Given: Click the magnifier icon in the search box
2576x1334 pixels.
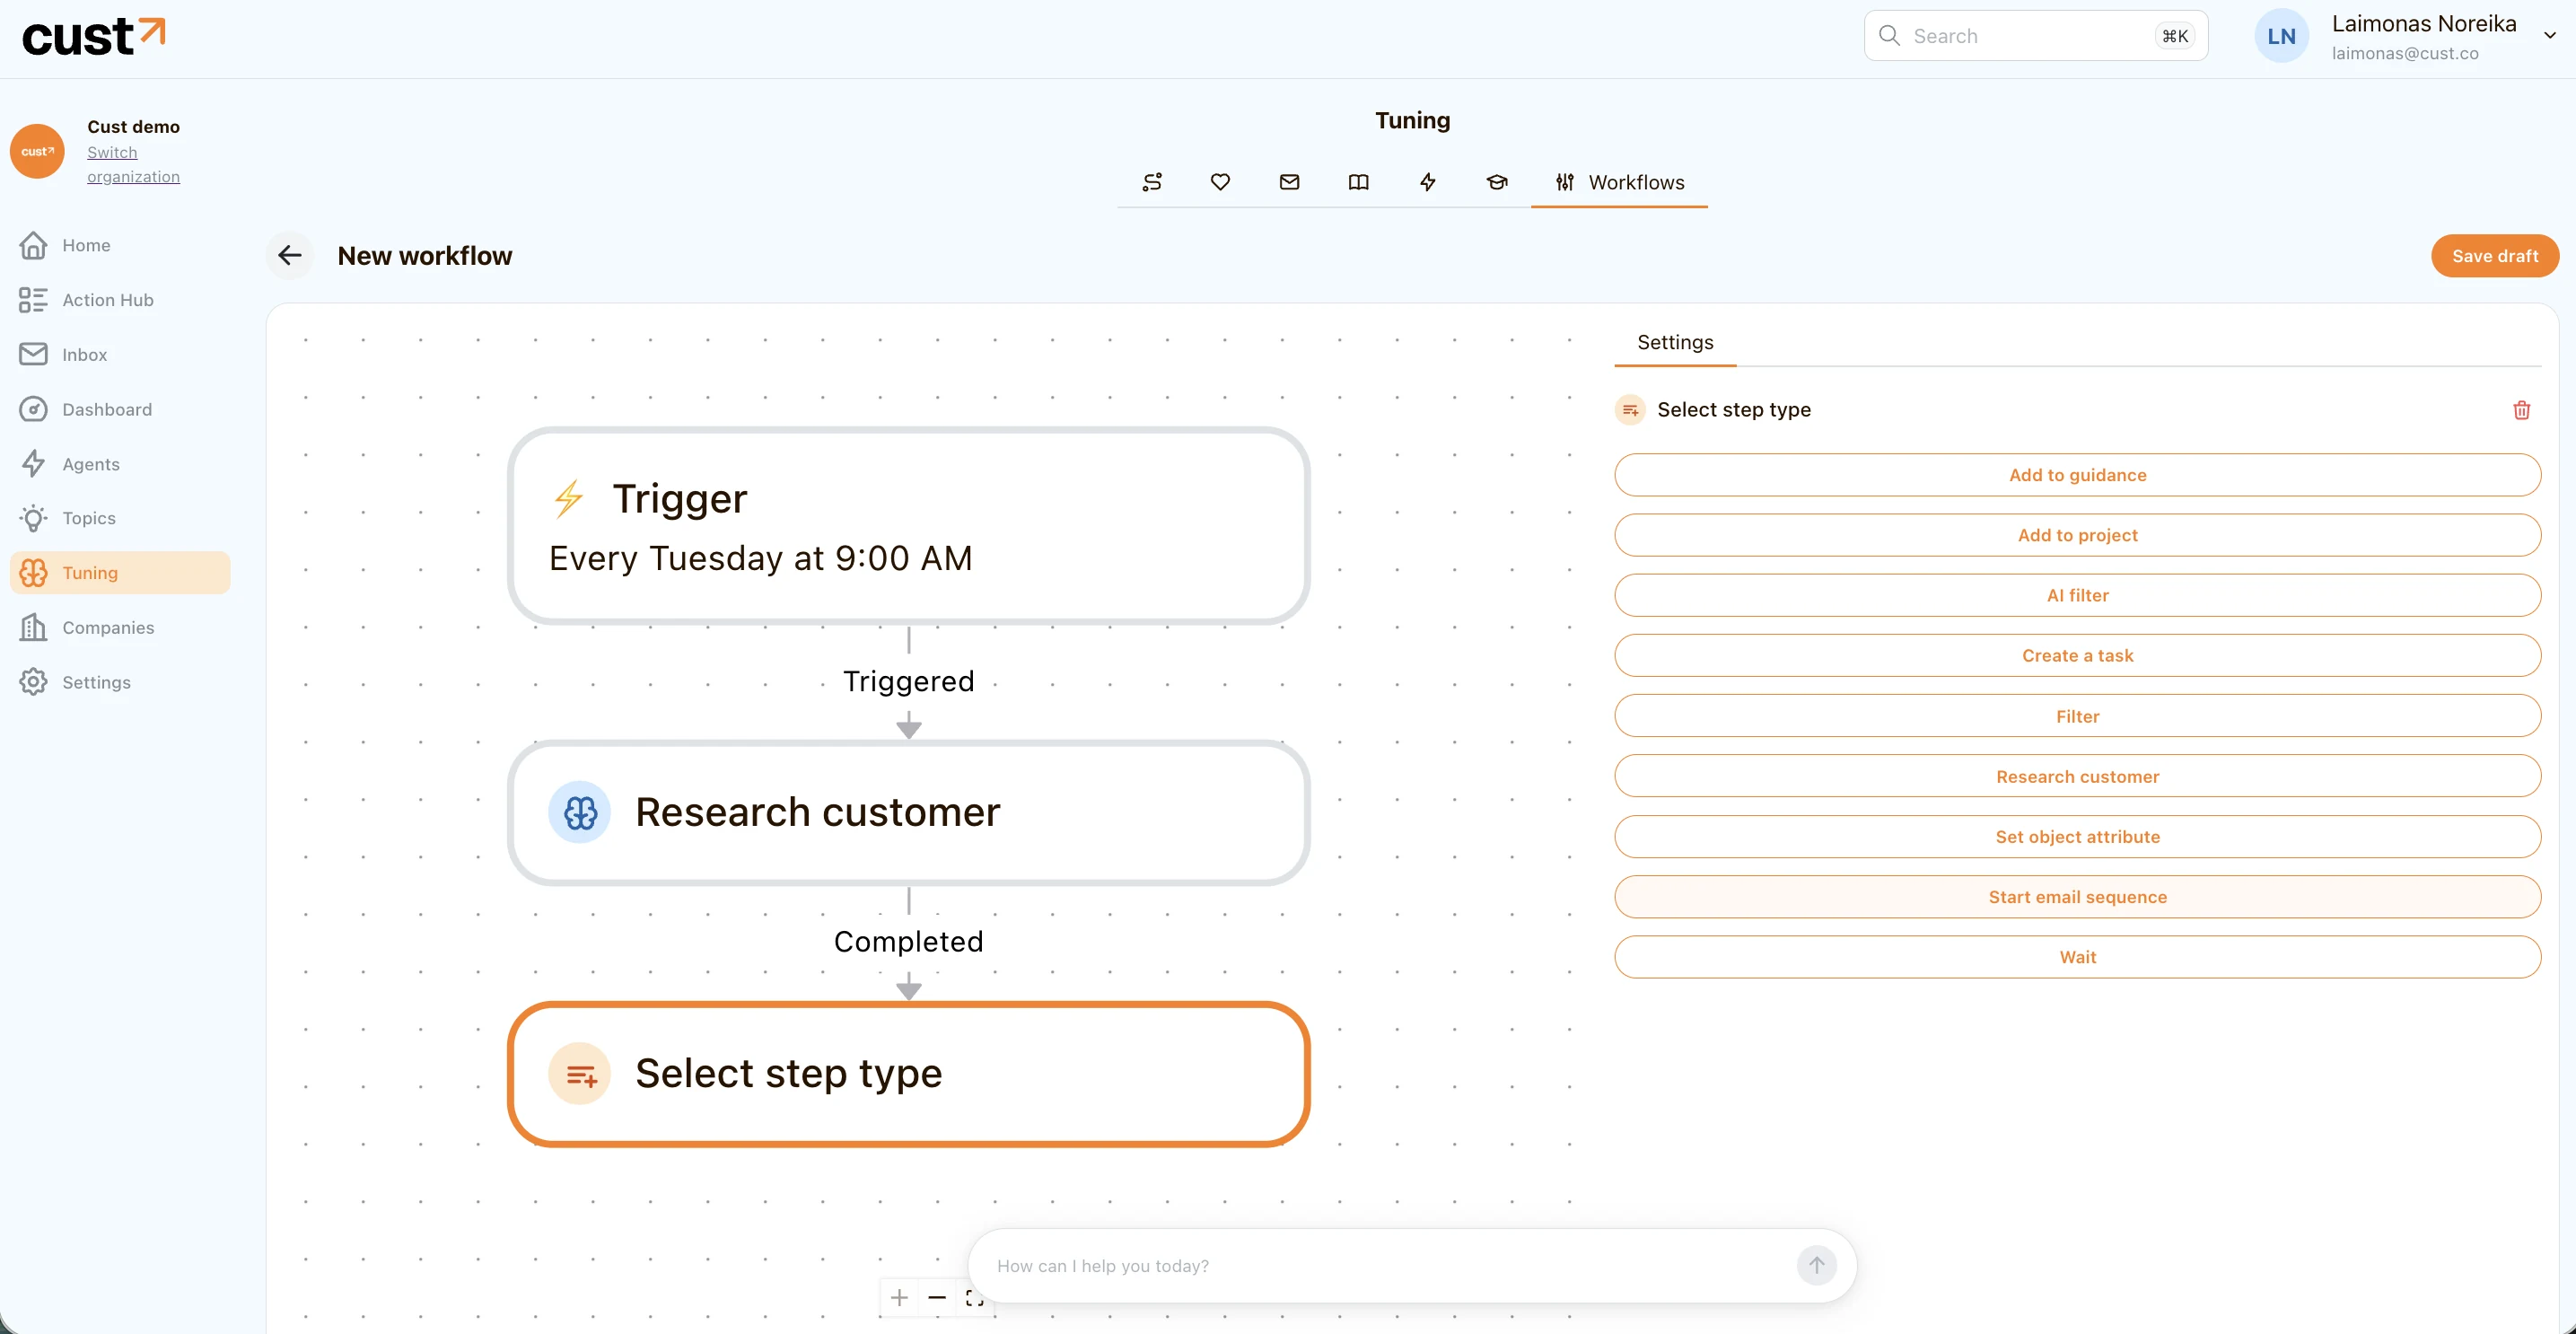Looking at the screenshot, I should click(1888, 36).
